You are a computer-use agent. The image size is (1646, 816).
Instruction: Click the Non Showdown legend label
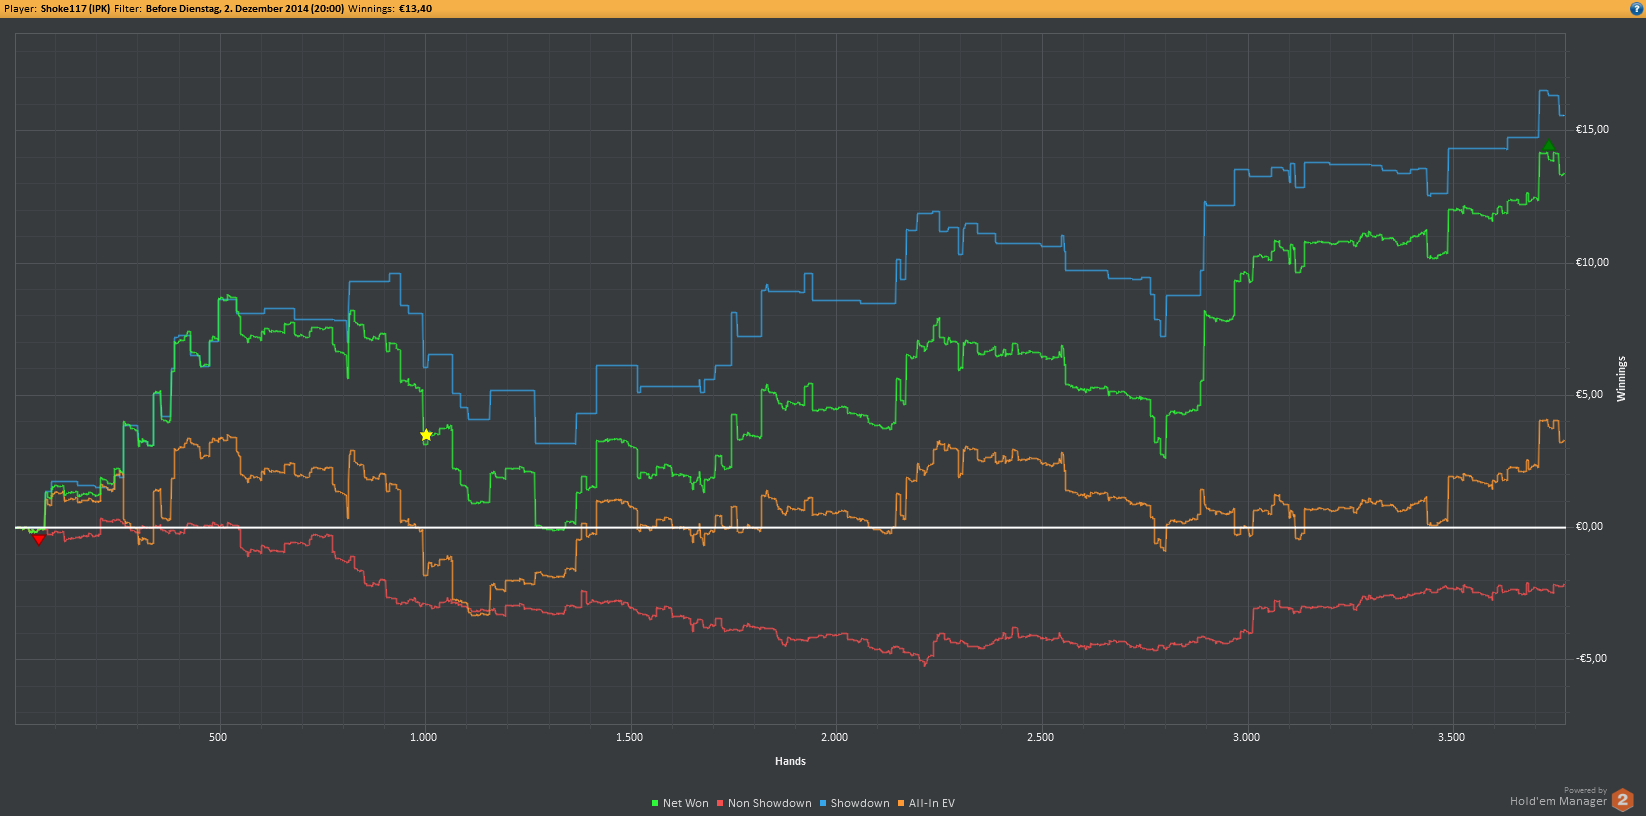point(770,803)
